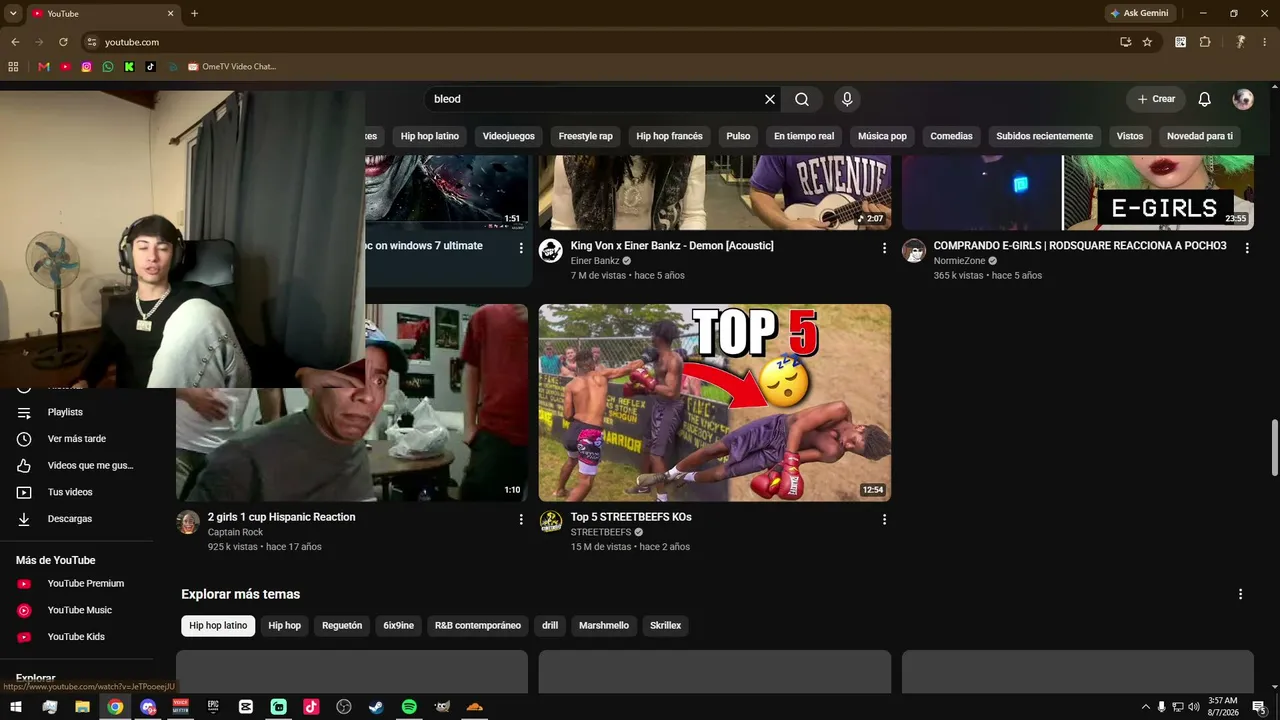This screenshot has width=1280, height=720.
Task: Select the drill topic chip
Action: 550,626
